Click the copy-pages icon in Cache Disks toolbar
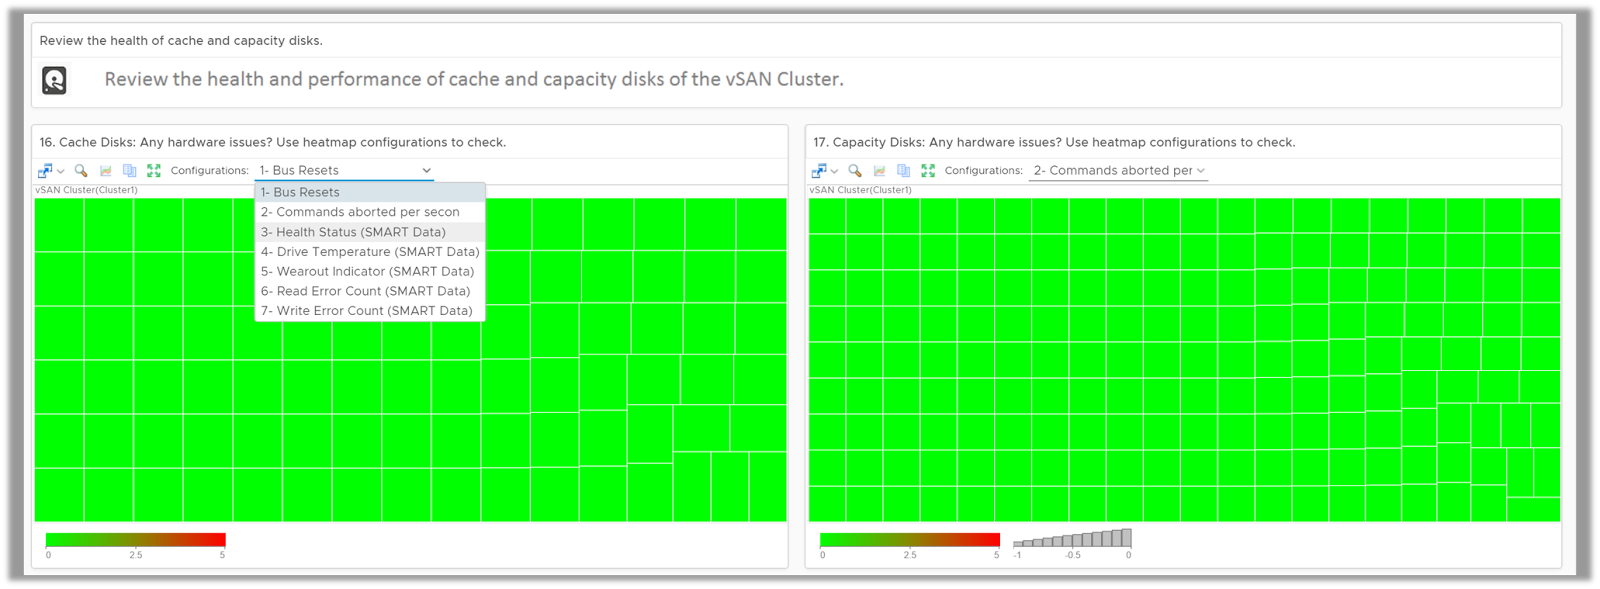 129,171
